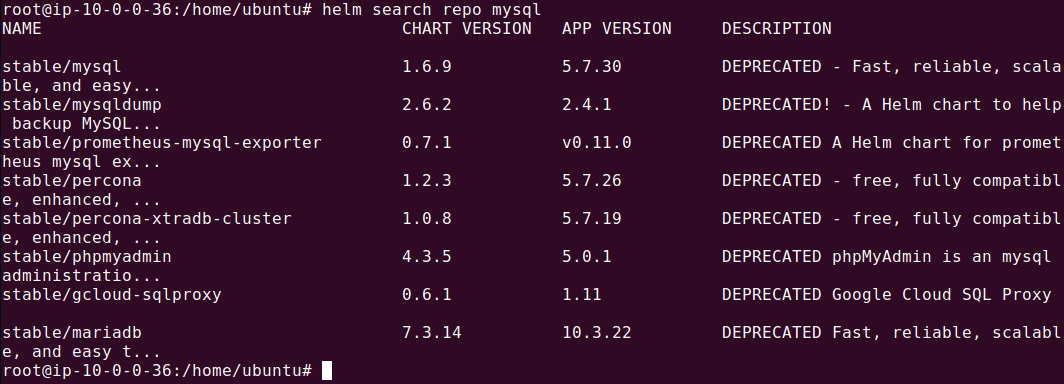Select the stable/mysql chart name
Screen dimensions: 1064x384
(x=62, y=66)
